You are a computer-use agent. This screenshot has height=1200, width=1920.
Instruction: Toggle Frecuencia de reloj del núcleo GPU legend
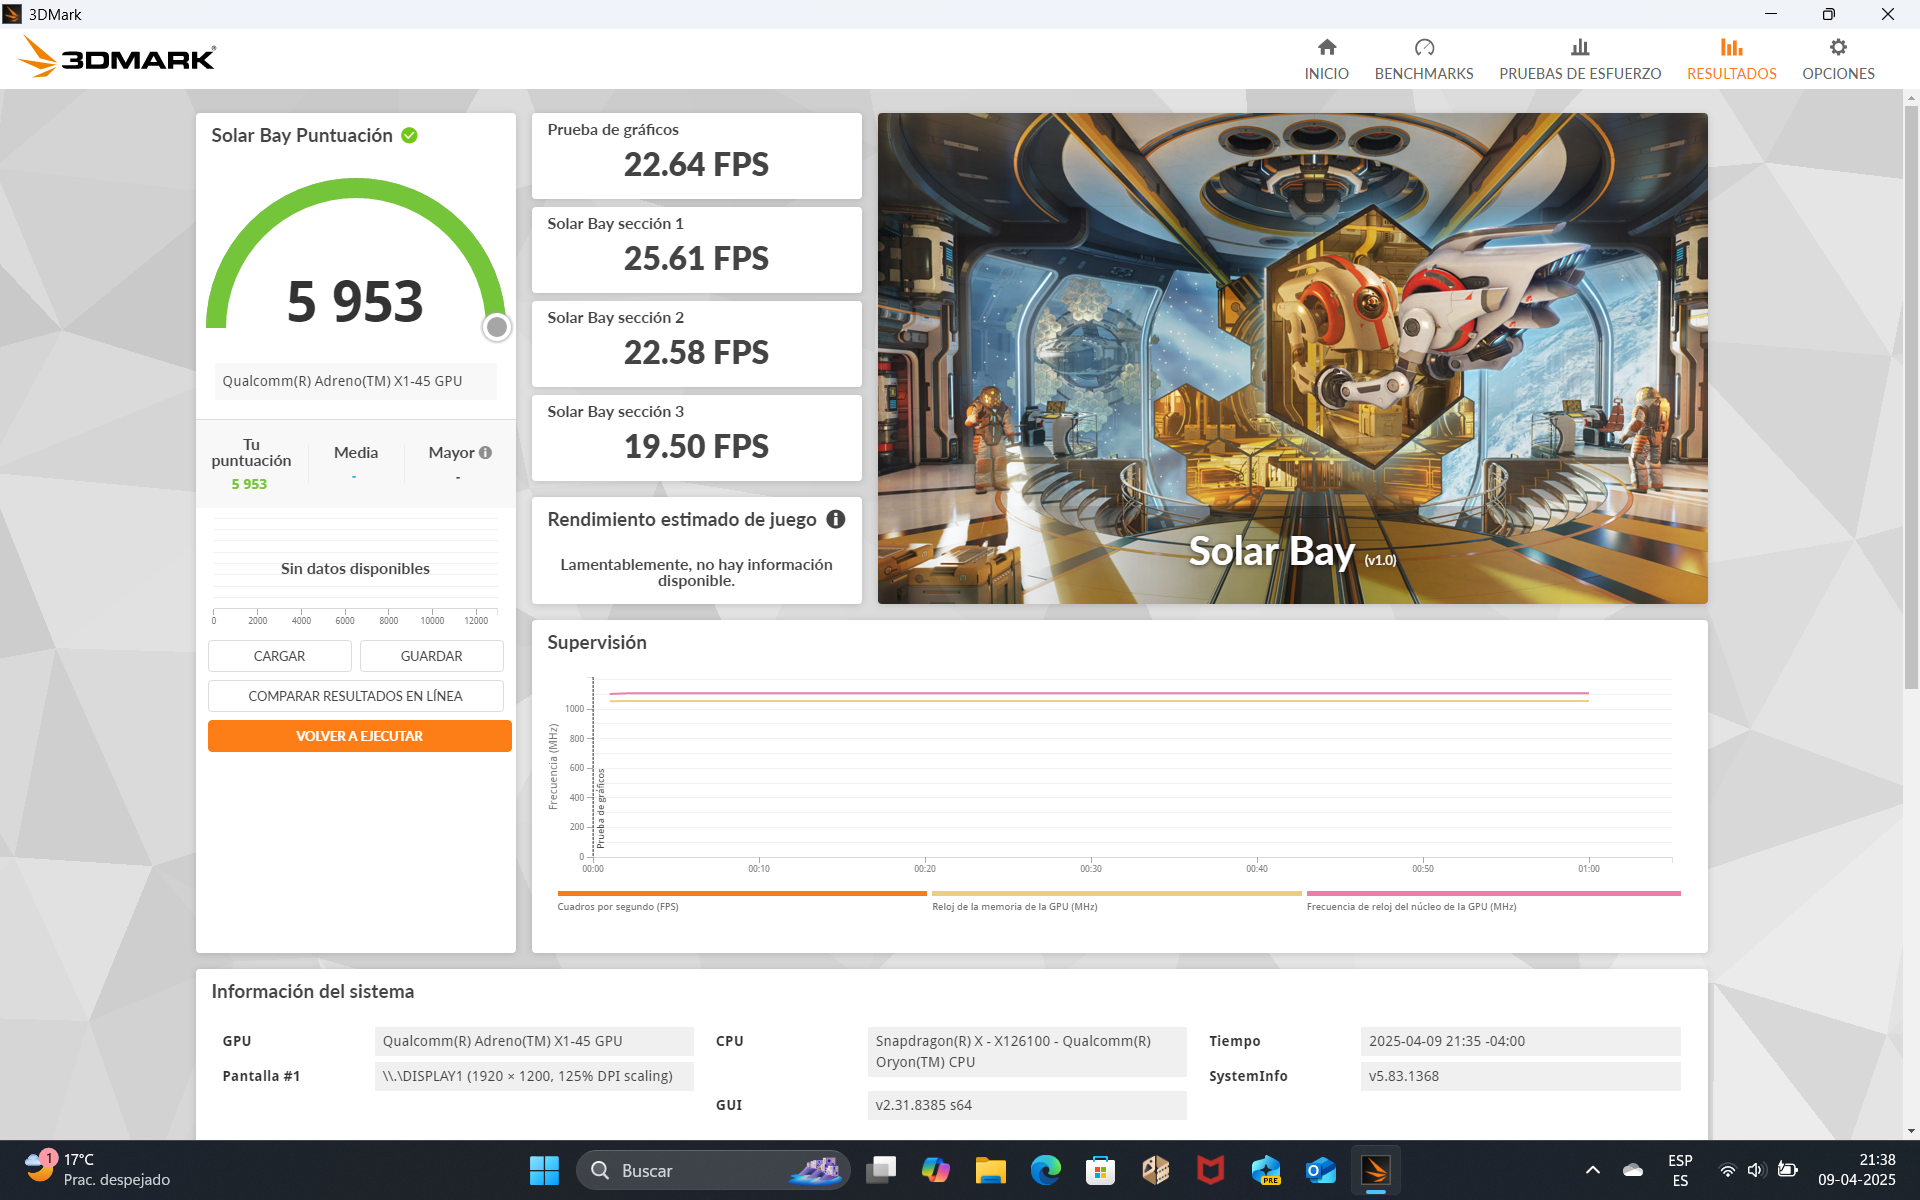click(1493, 900)
